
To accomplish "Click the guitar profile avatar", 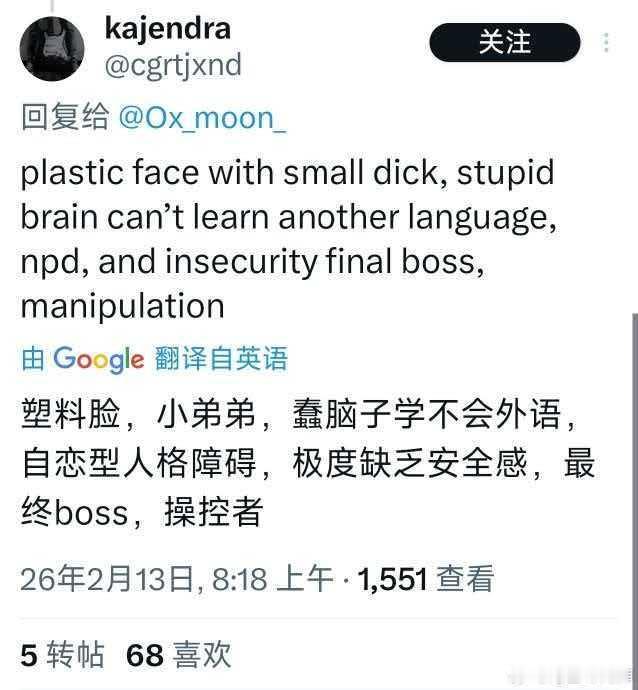I will tap(52, 48).
